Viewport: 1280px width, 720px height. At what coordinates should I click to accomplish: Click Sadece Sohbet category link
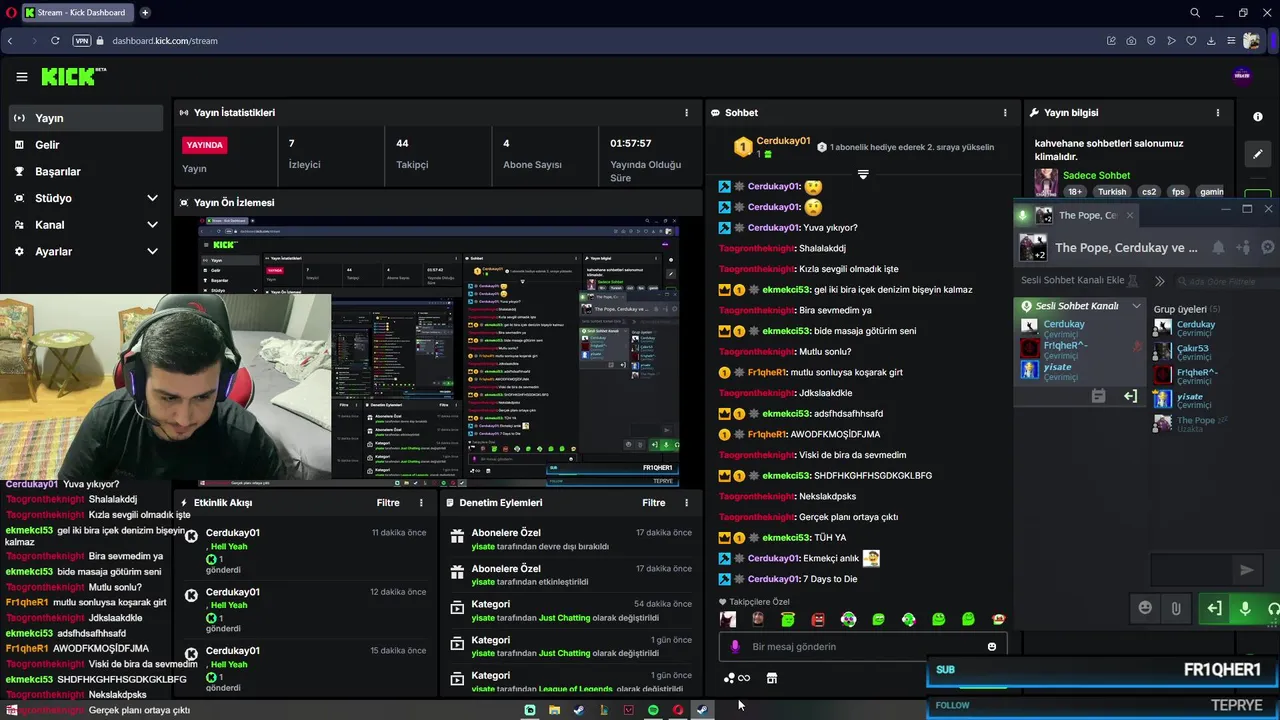pos(1096,175)
